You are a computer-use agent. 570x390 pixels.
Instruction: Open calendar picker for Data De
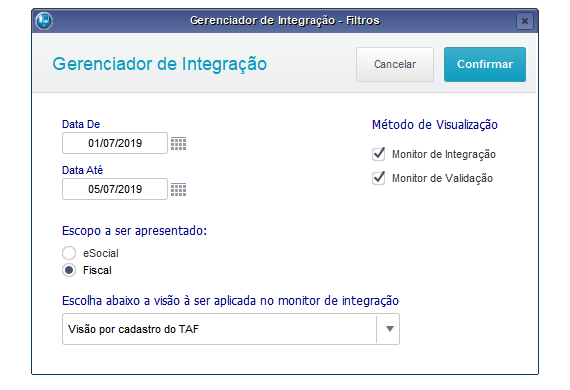tap(178, 144)
